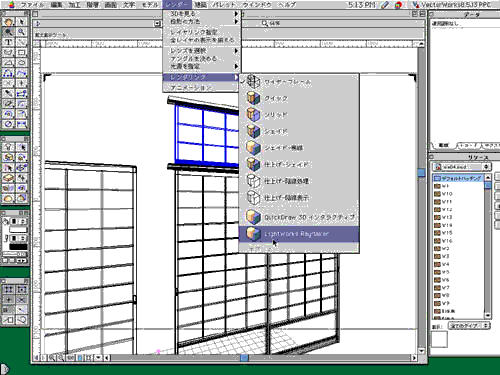
Task: Open the layer dropdown arrow above drawing
Action: pos(157,23)
